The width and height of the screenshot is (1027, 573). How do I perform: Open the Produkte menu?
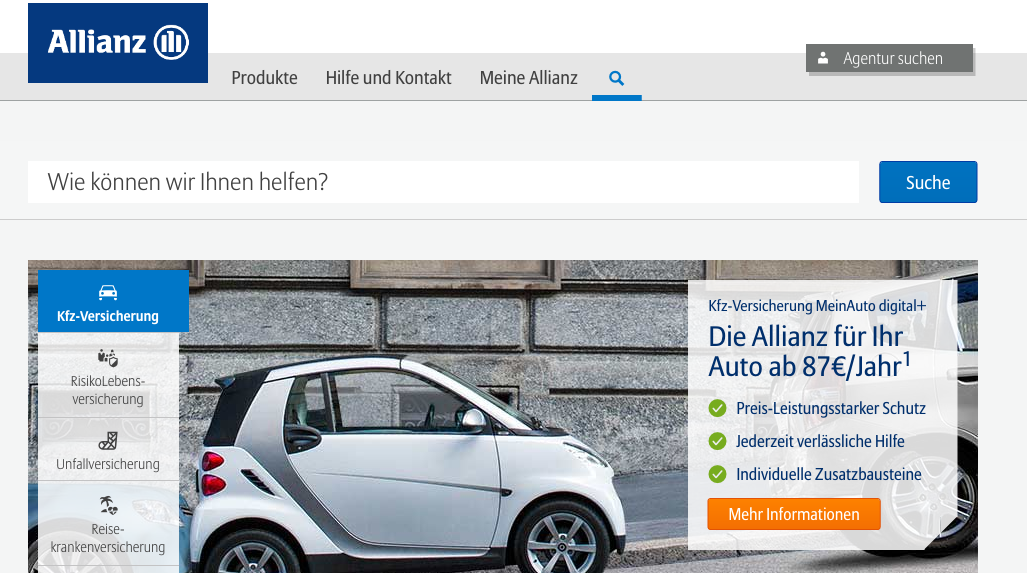click(264, 78)
